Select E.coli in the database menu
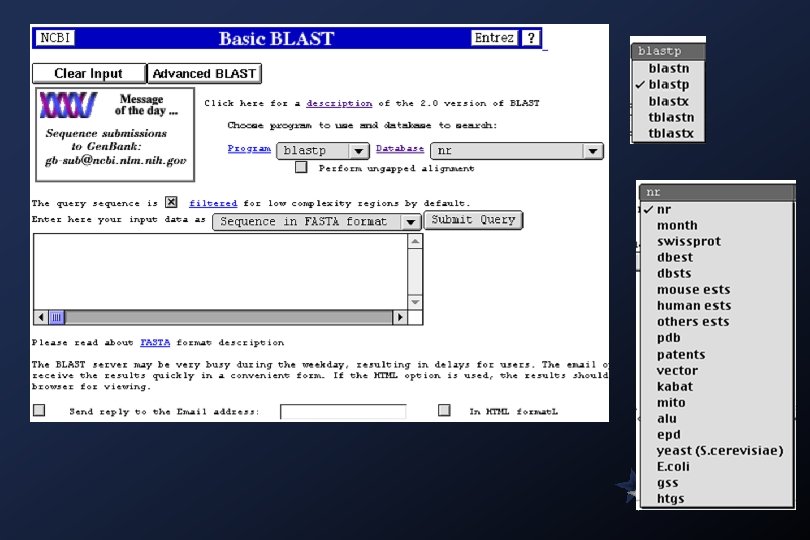 coord(716,467)
